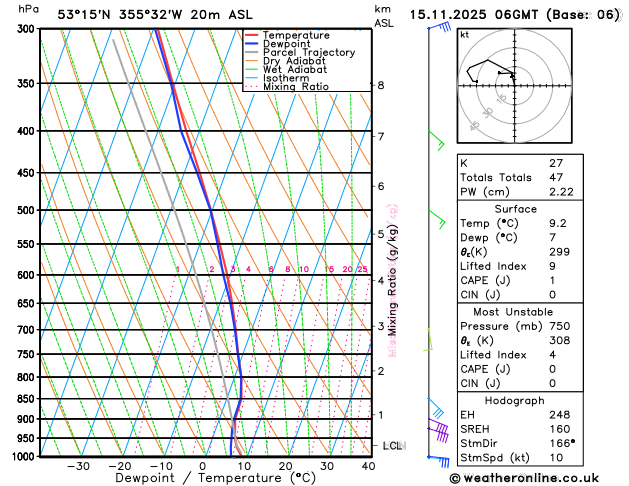
Task: Click the -30 temperature axis label
Action: (78, 466)
